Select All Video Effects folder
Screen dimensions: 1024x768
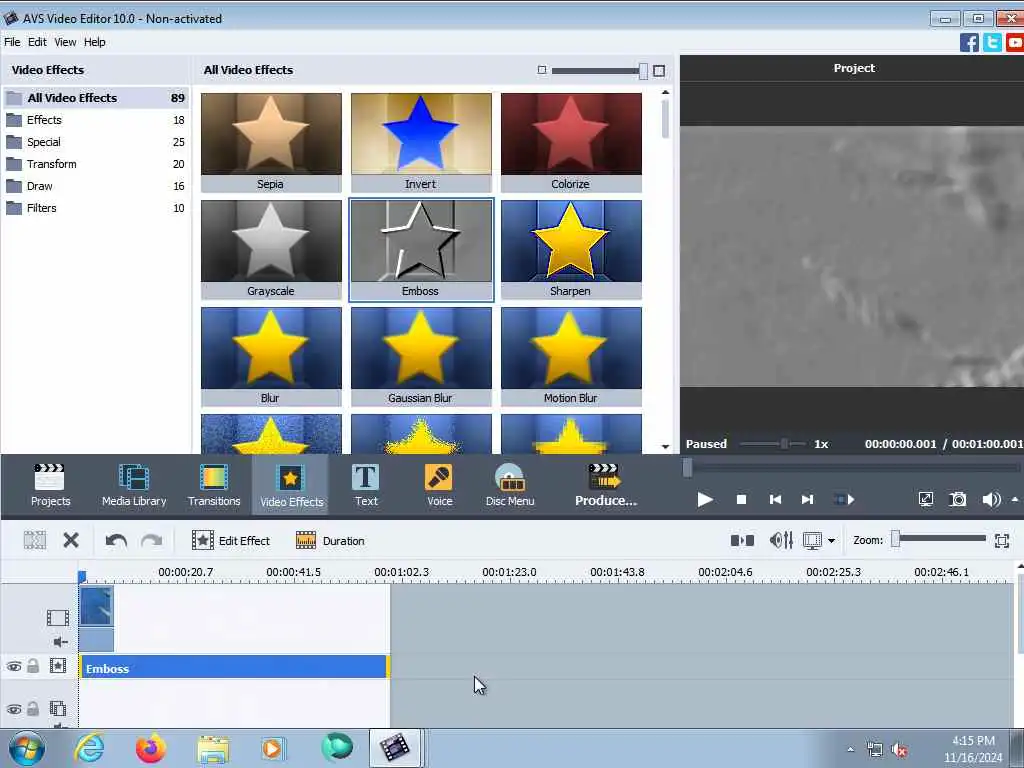[96, 98]
